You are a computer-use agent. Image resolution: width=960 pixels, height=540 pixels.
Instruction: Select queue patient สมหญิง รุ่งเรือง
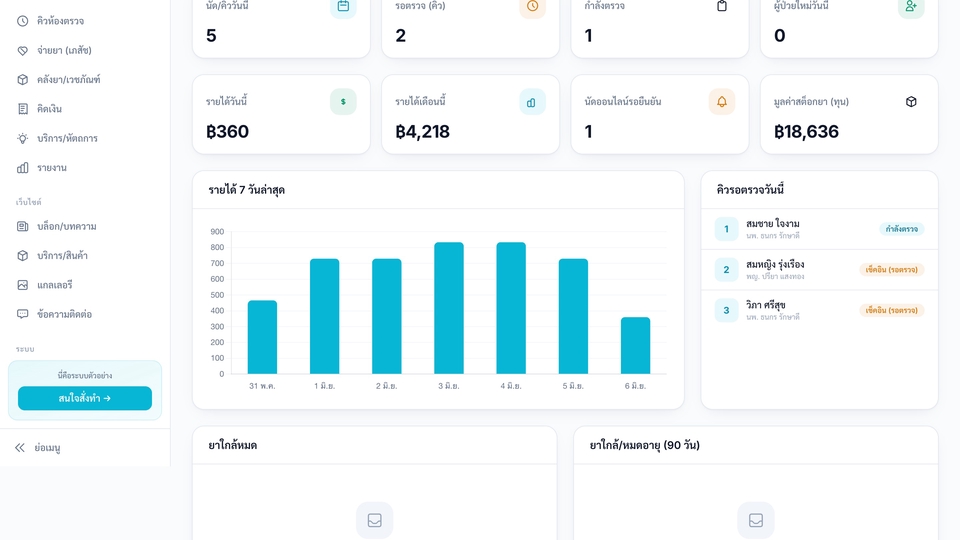pyautogui.click(x=819, y=269)
